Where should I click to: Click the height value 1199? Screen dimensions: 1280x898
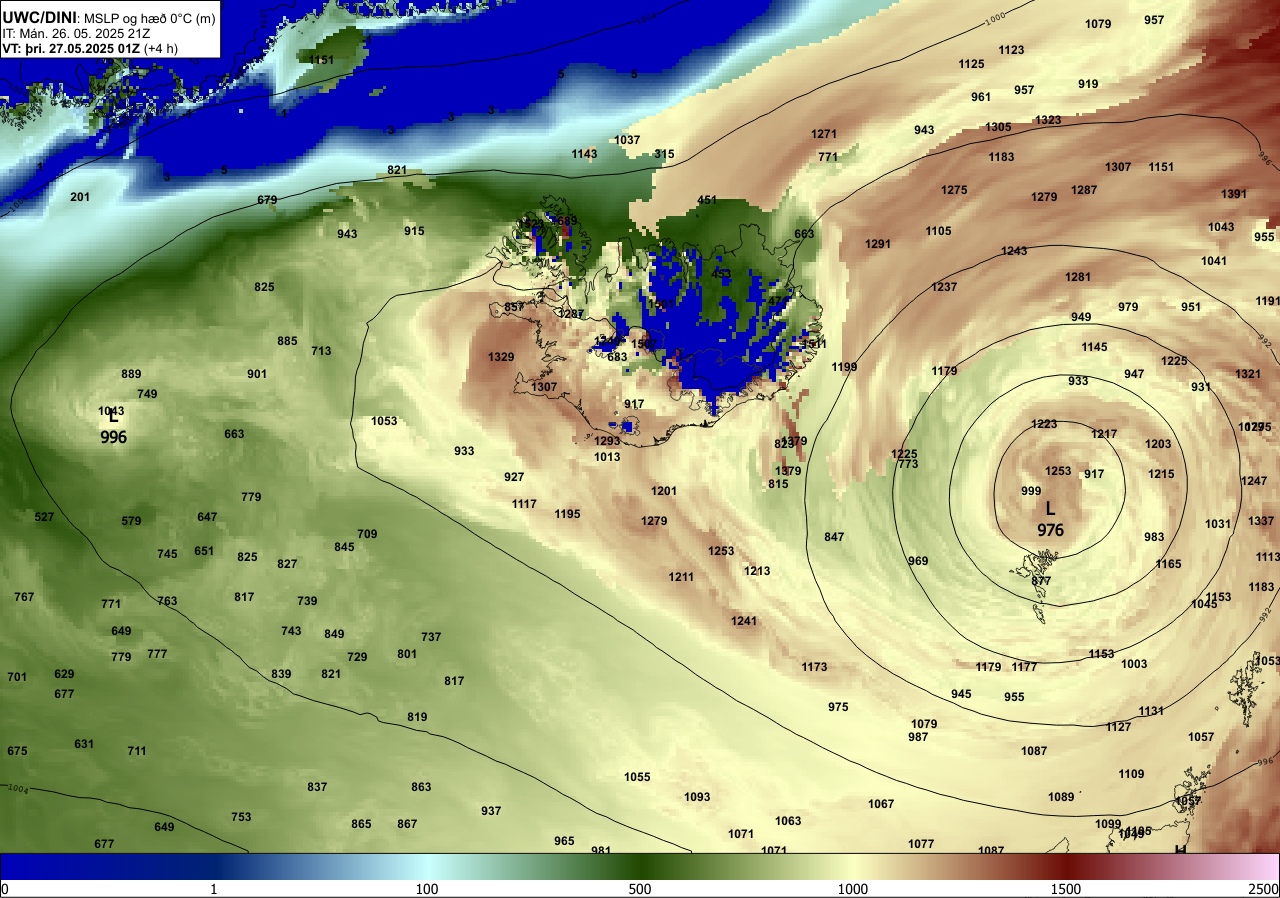(x=844, y=367)
